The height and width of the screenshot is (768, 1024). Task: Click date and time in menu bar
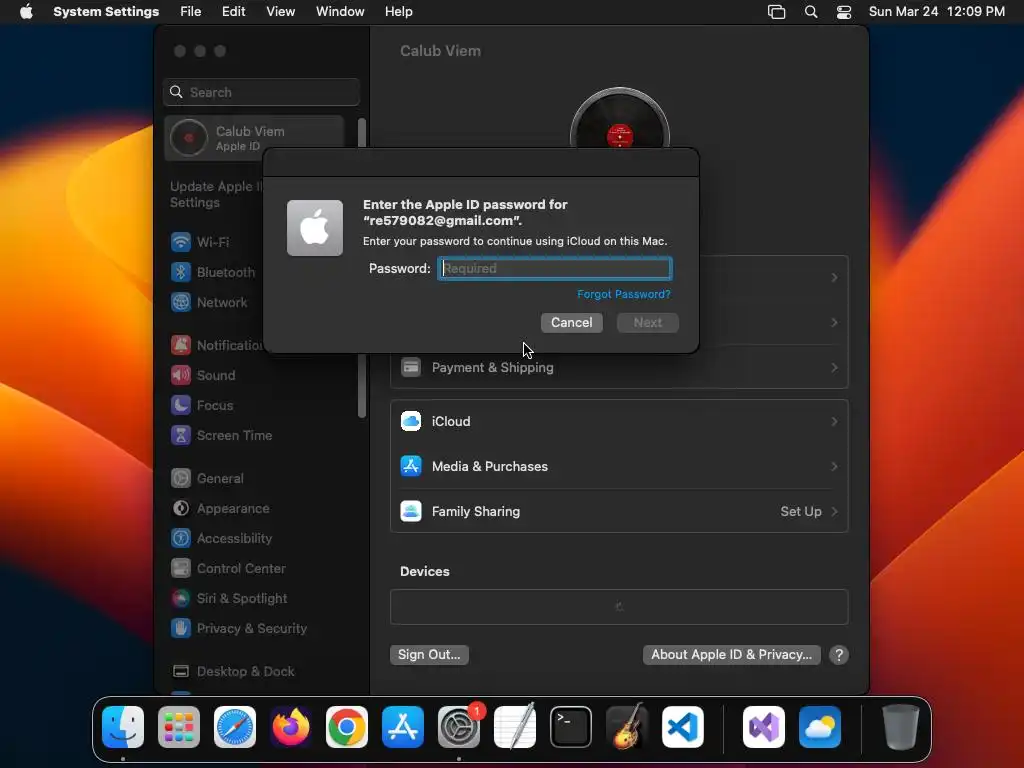[x=936, y=12]
